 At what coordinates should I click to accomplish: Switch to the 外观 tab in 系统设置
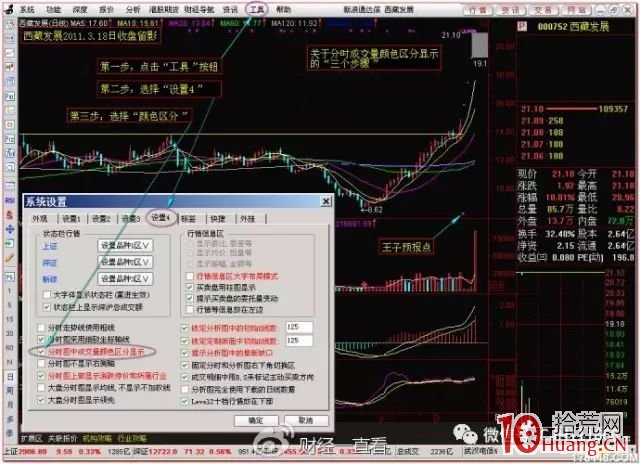tap(40, 219)
